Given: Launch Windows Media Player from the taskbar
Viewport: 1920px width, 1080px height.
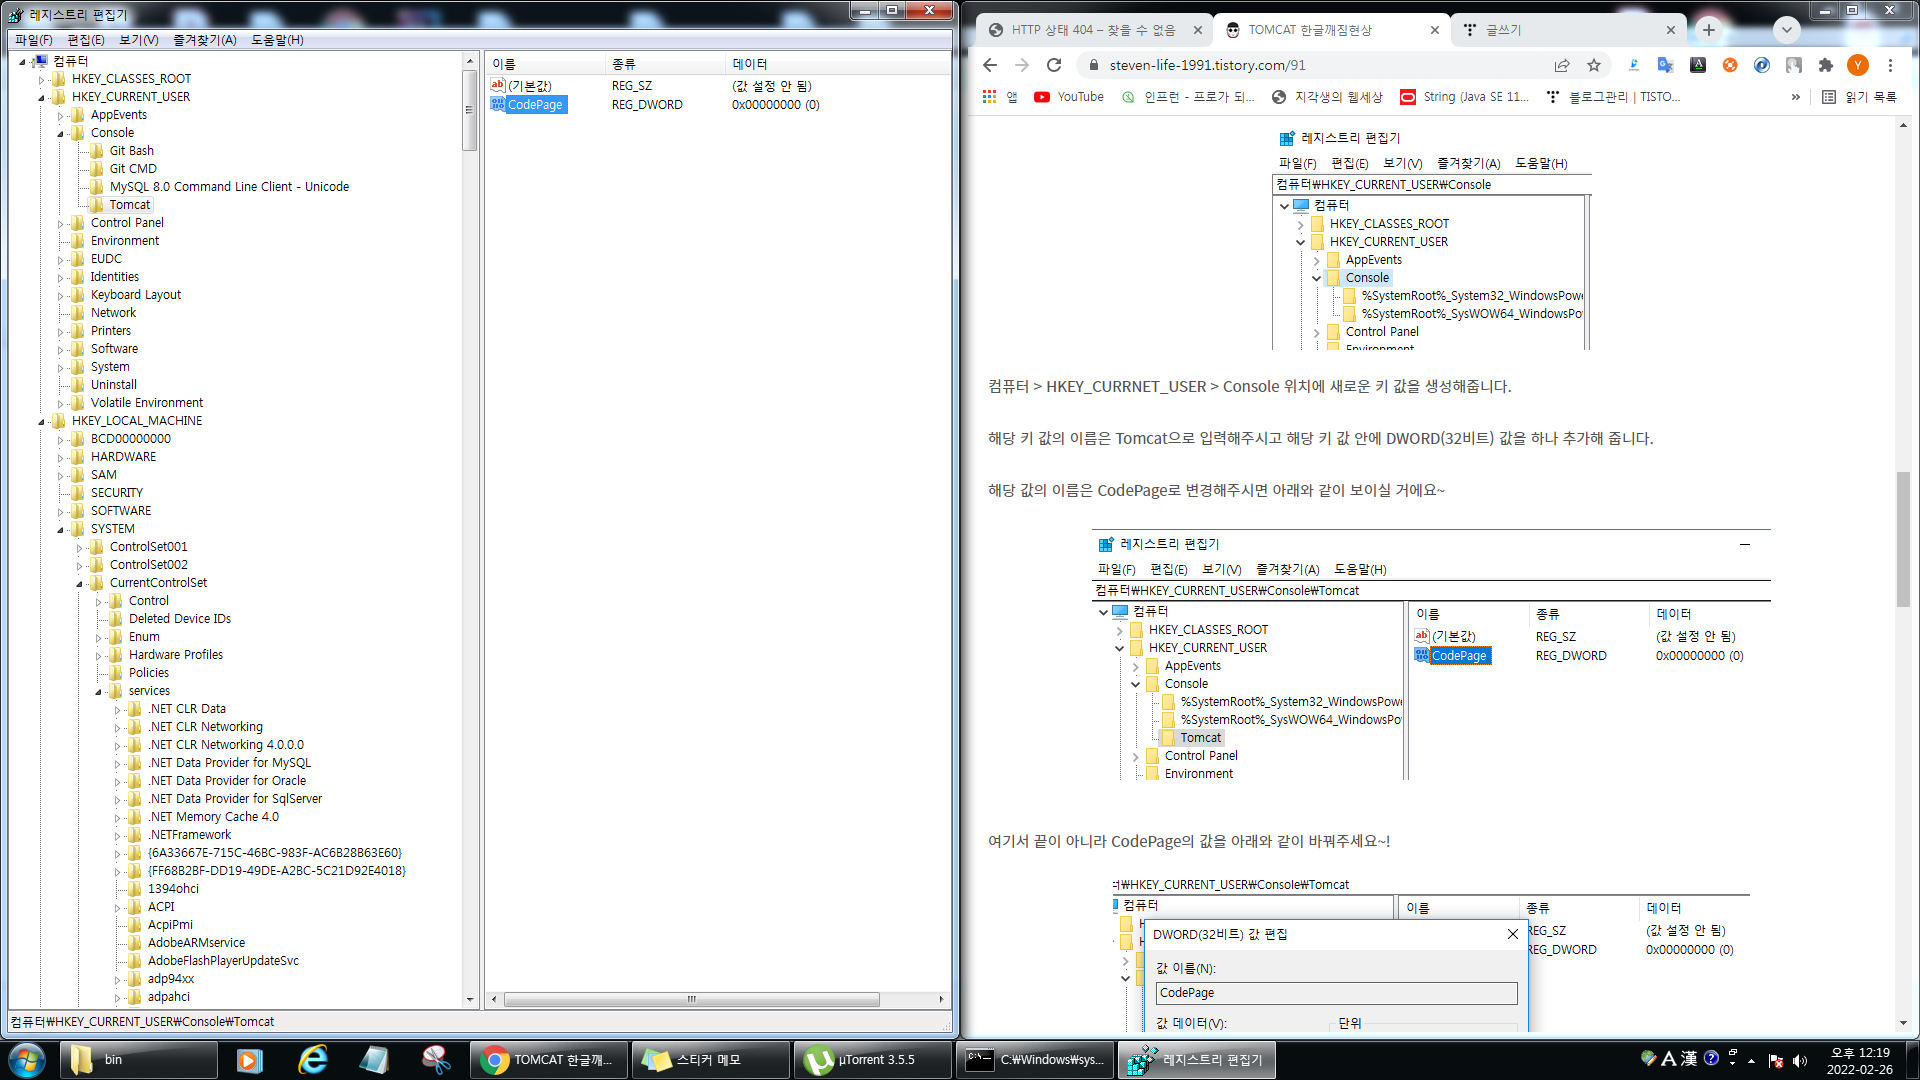Looking at the screenshot, I should tap(249, 1060).
